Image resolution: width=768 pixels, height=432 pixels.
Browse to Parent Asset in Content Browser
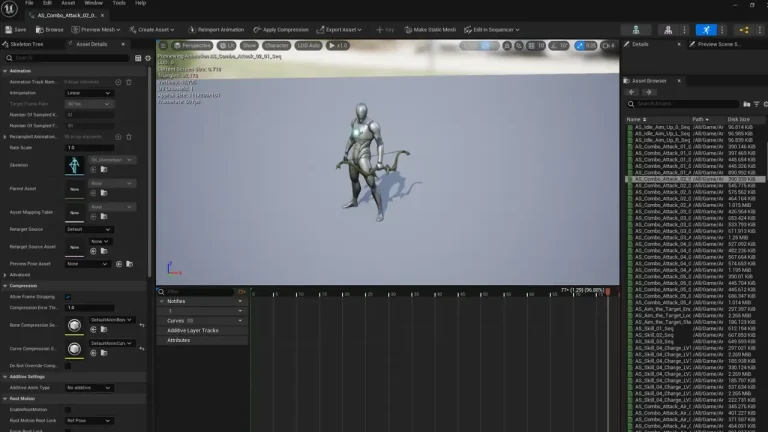point(104,193)
